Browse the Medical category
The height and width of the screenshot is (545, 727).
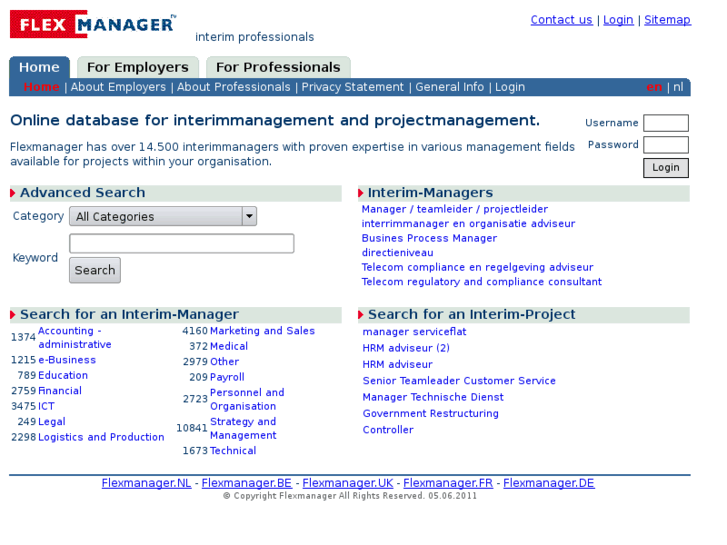229,346
